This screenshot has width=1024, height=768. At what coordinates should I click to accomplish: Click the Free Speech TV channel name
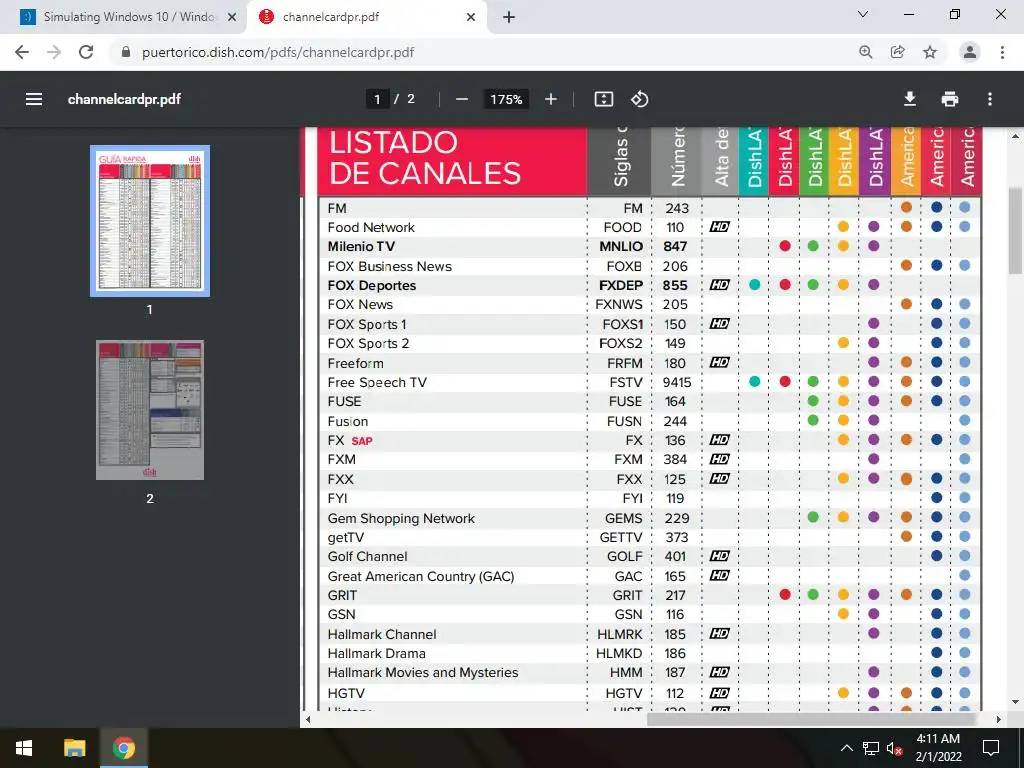tap(377, 382)
